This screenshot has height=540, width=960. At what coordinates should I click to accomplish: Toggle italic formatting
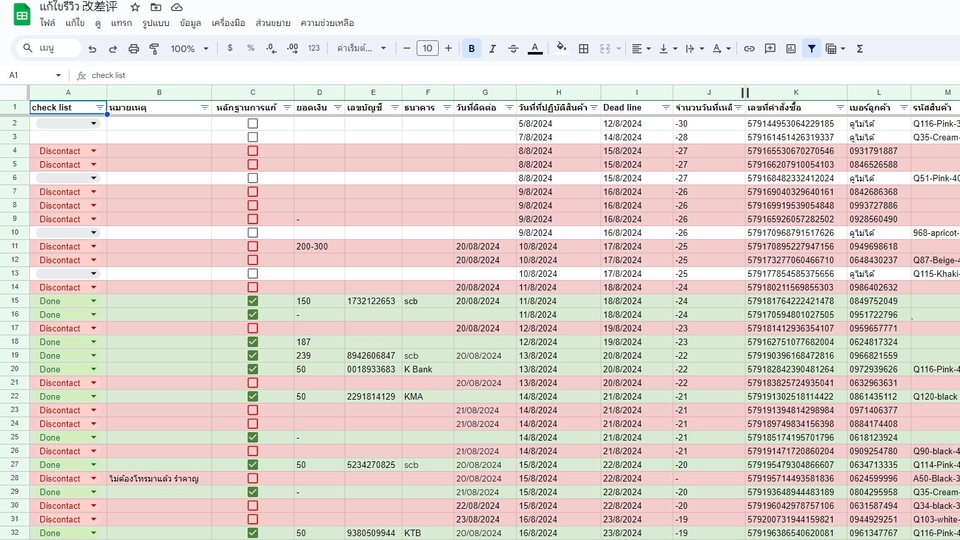[x=492, y=48]
